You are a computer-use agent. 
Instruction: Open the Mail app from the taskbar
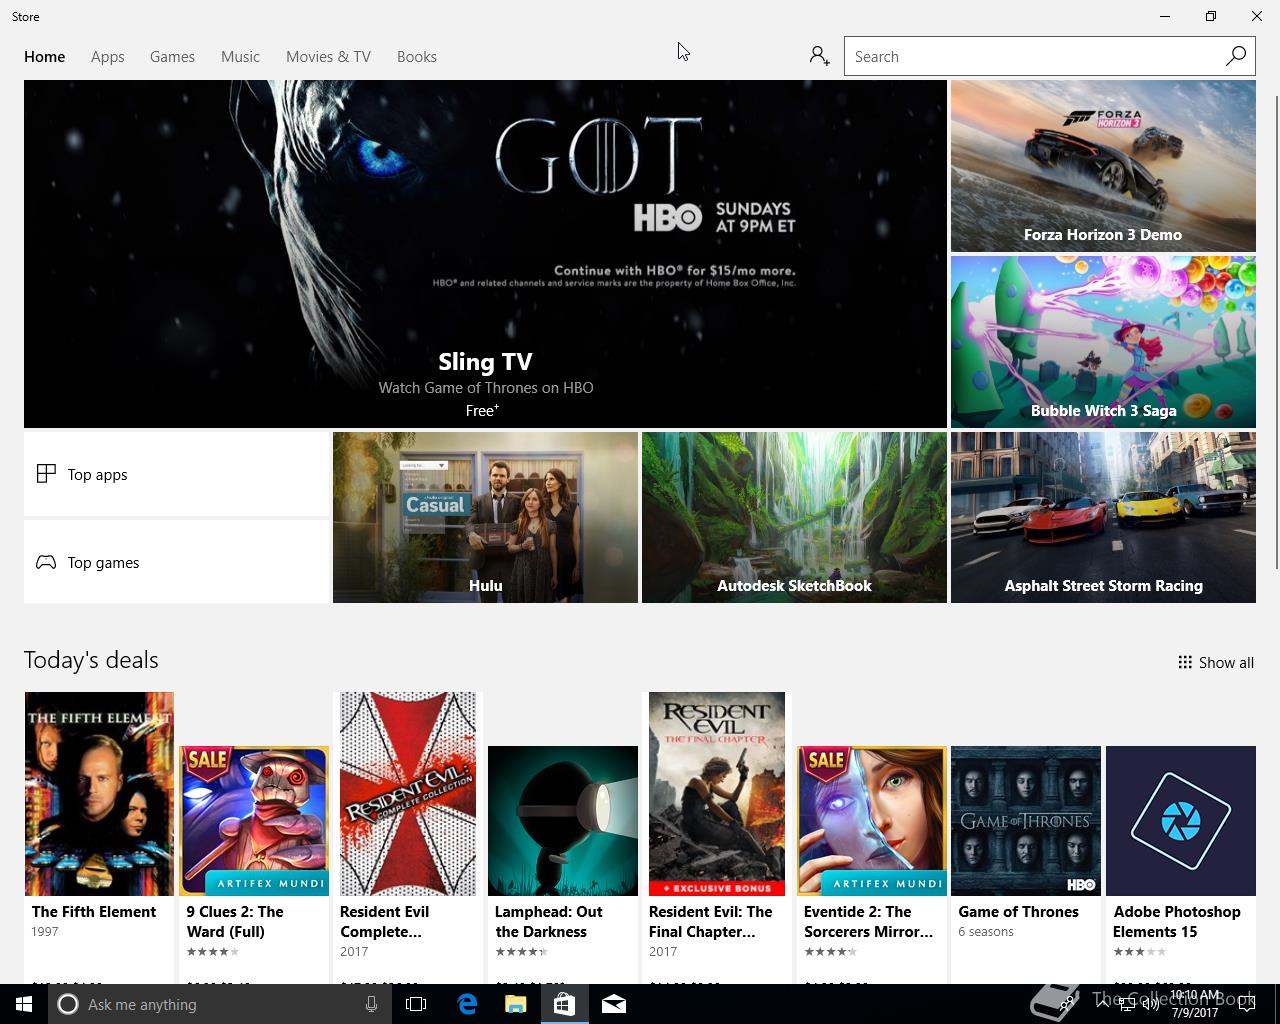pyautogui.click(x=613, y=1004)
